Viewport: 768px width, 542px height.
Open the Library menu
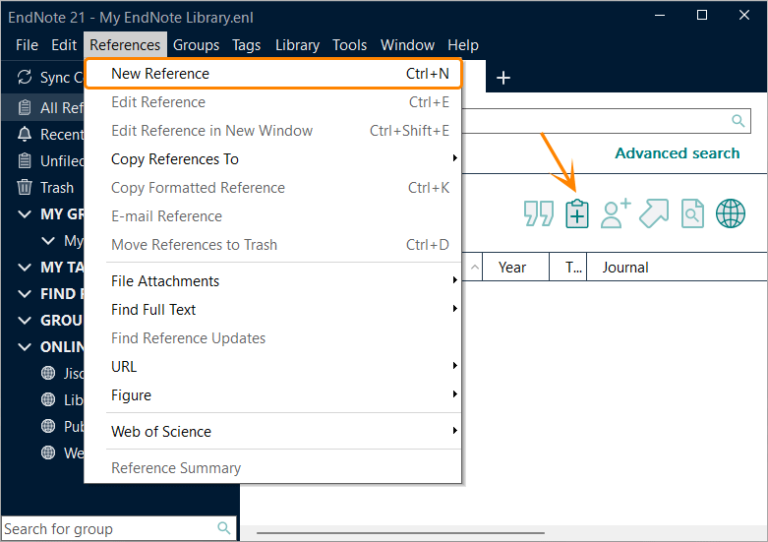click(x=297, y=45)
